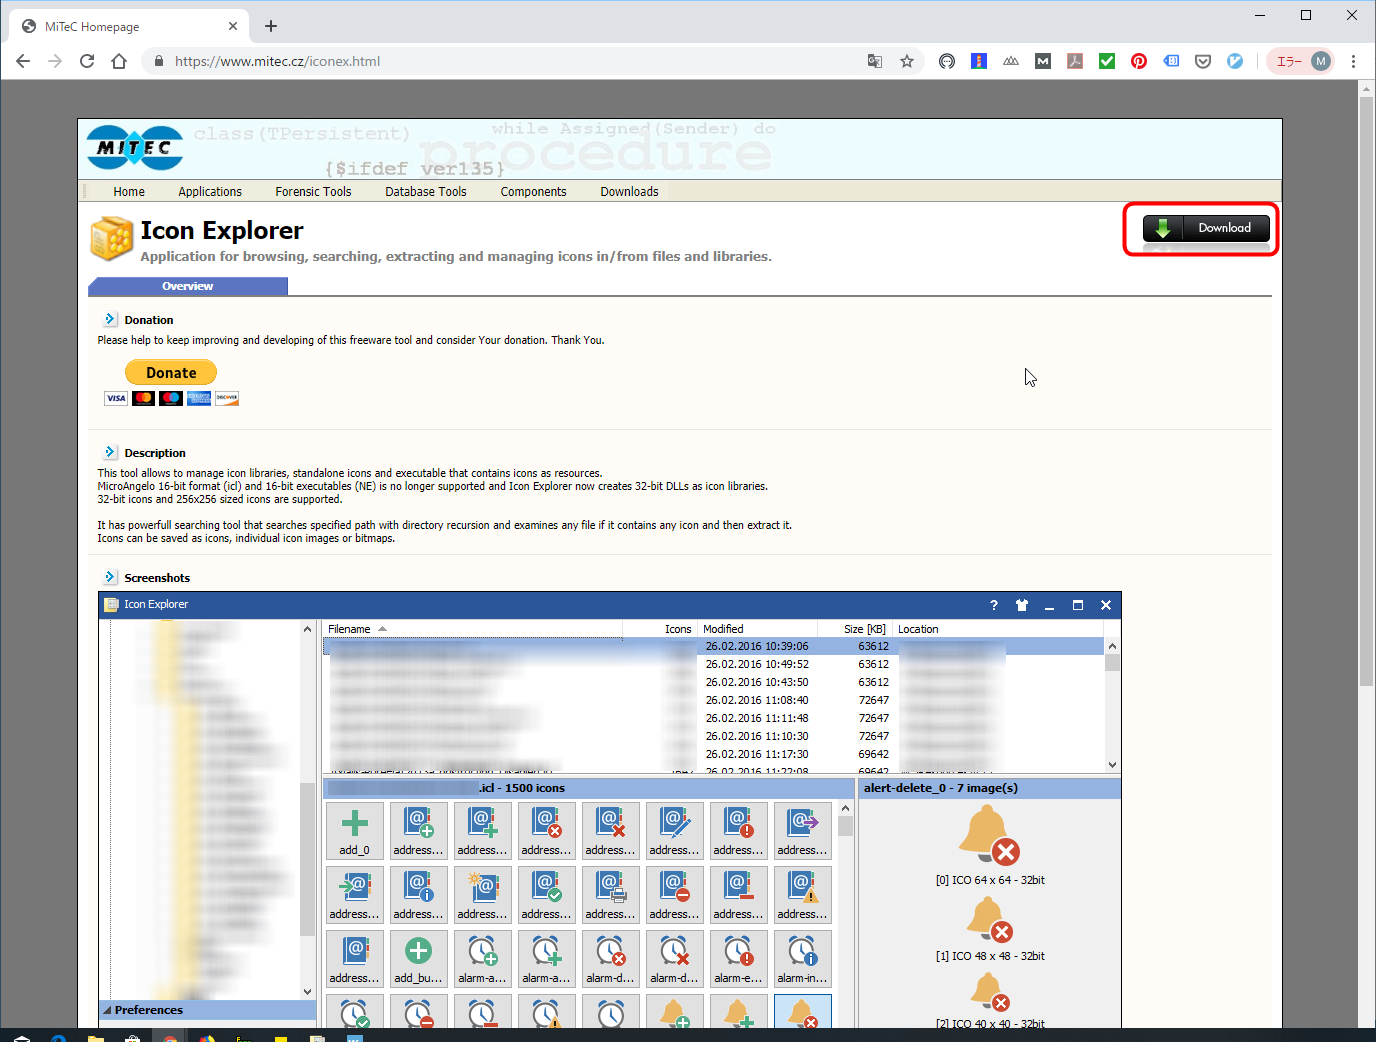Click the shirt skin icon in Icon Explorer titlebar
Viewport: 1376px width, 1042px height.
(1021, 605)
